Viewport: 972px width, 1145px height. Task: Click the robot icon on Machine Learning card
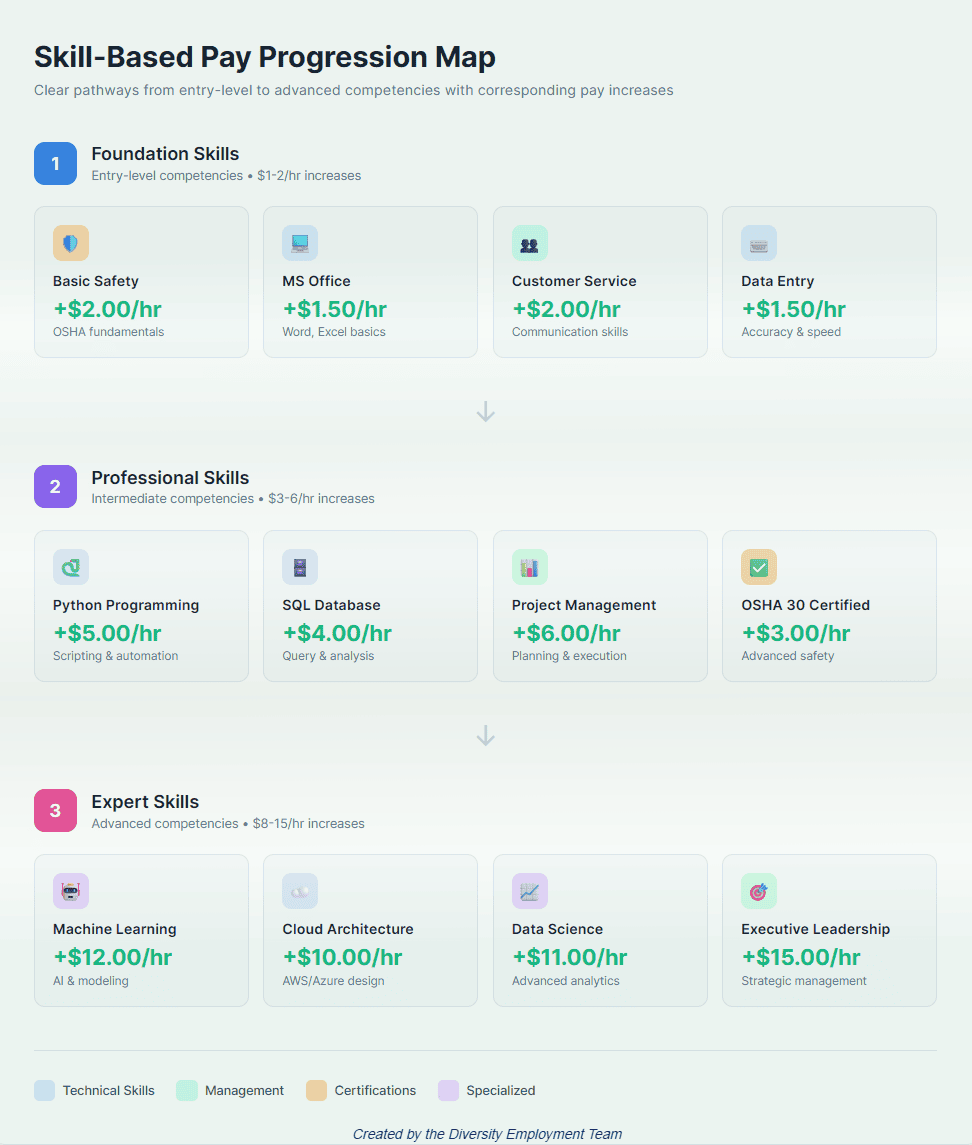[69, 890]
